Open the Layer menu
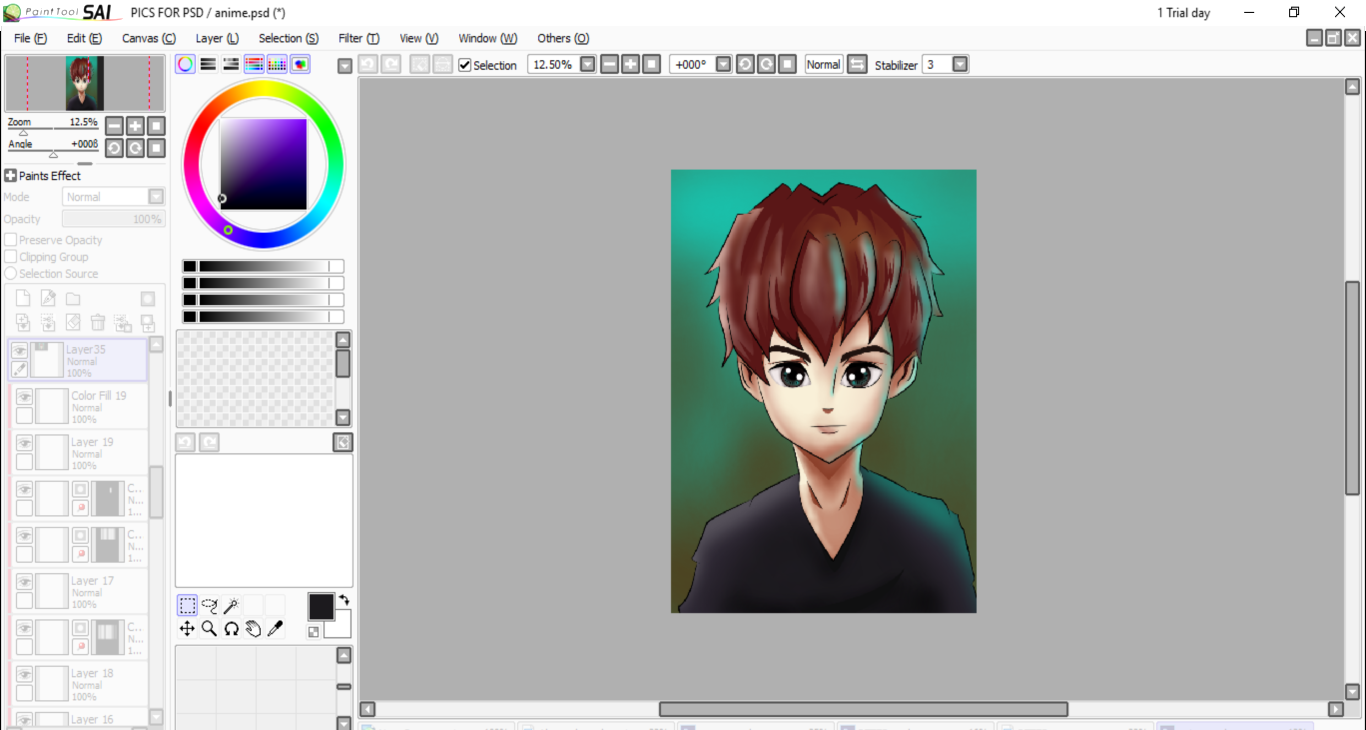The height and width of the screenshot is (730, 1366). coord(217,38)
